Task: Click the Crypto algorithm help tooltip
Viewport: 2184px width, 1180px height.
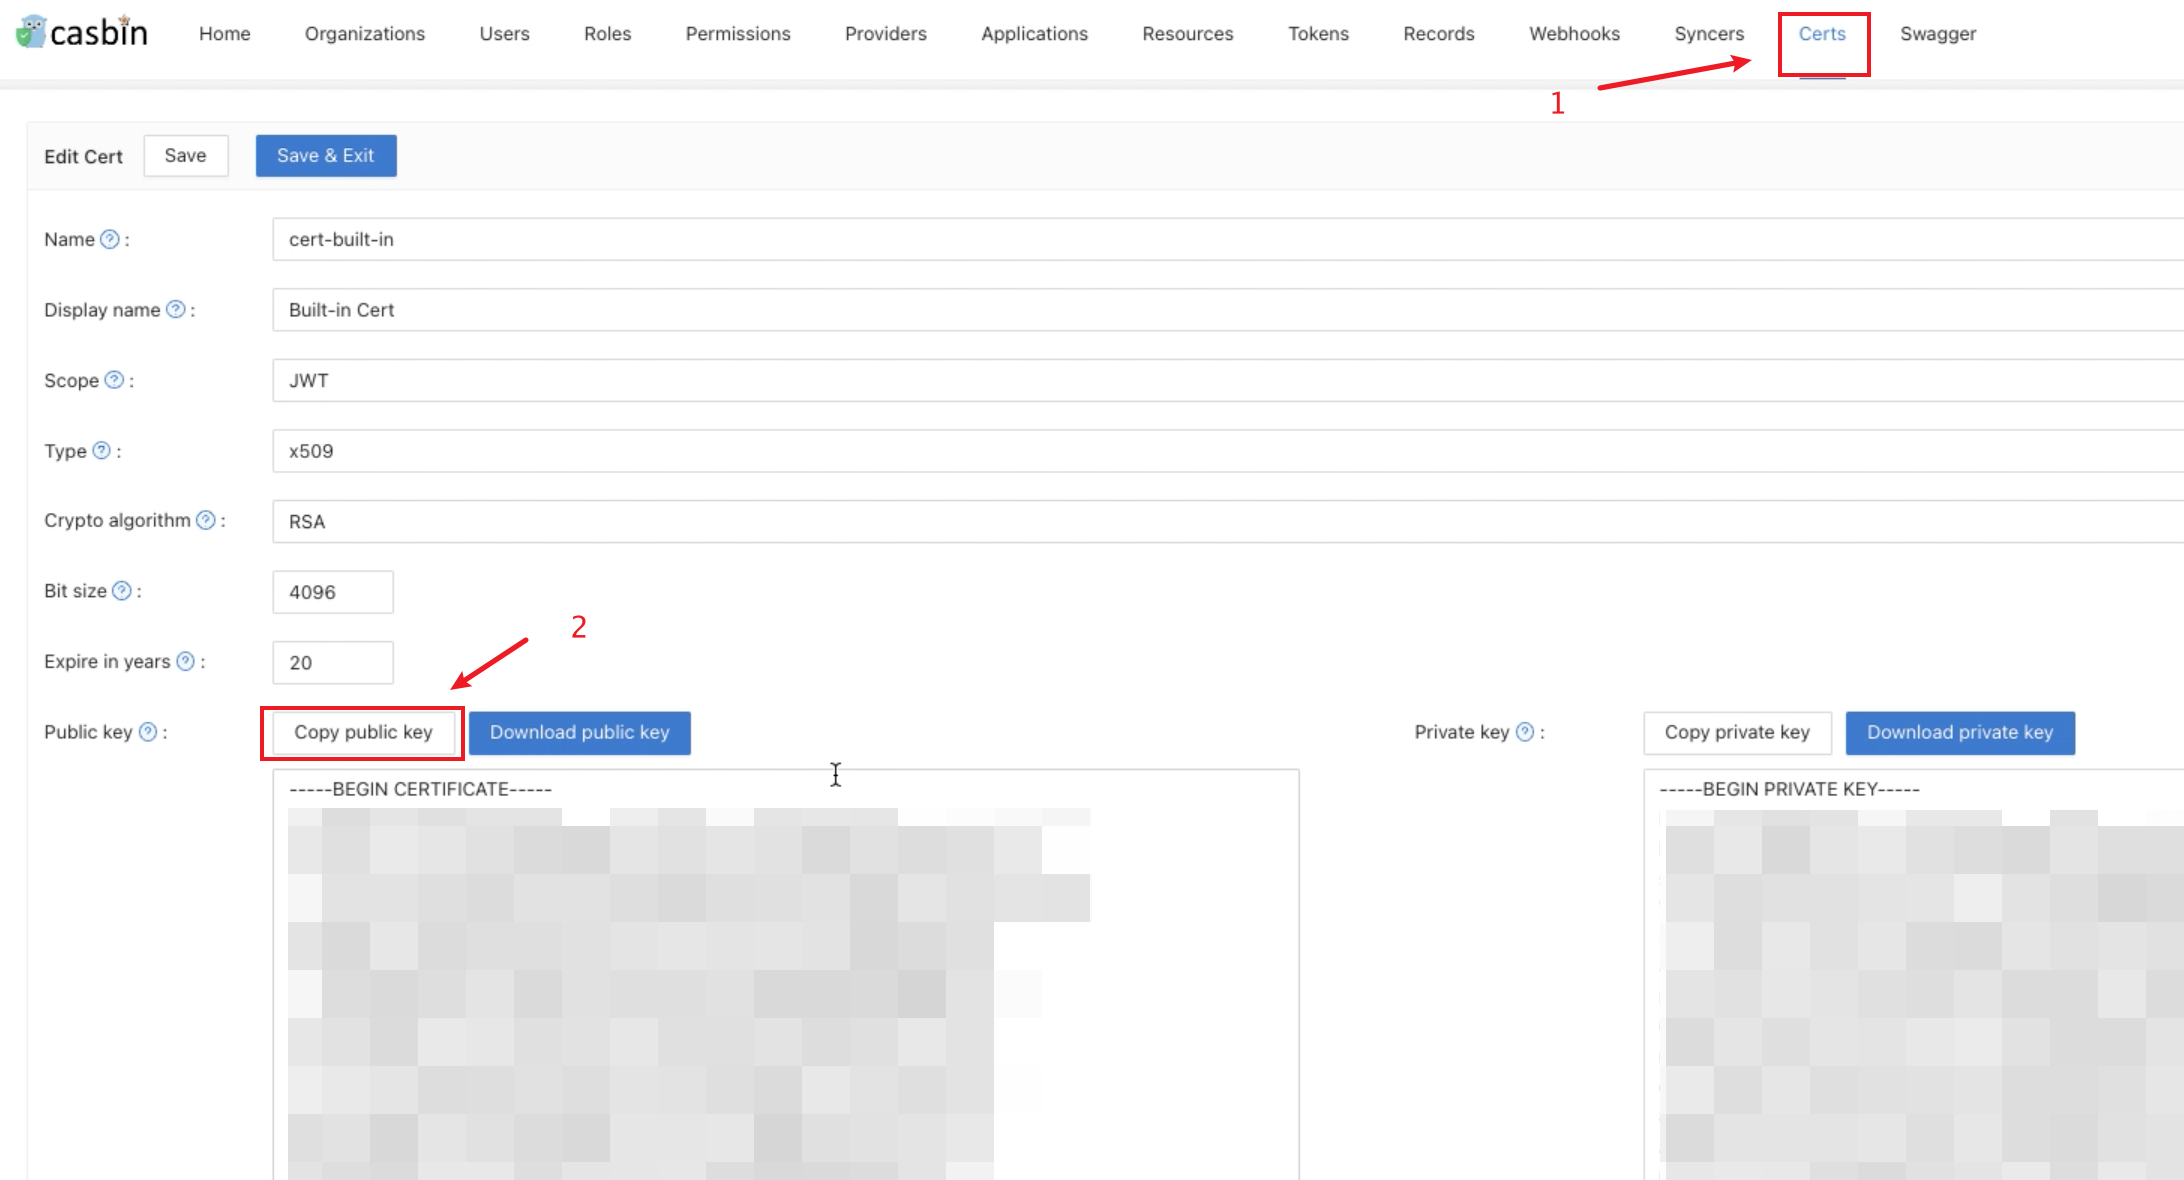Action: [212, 522]
